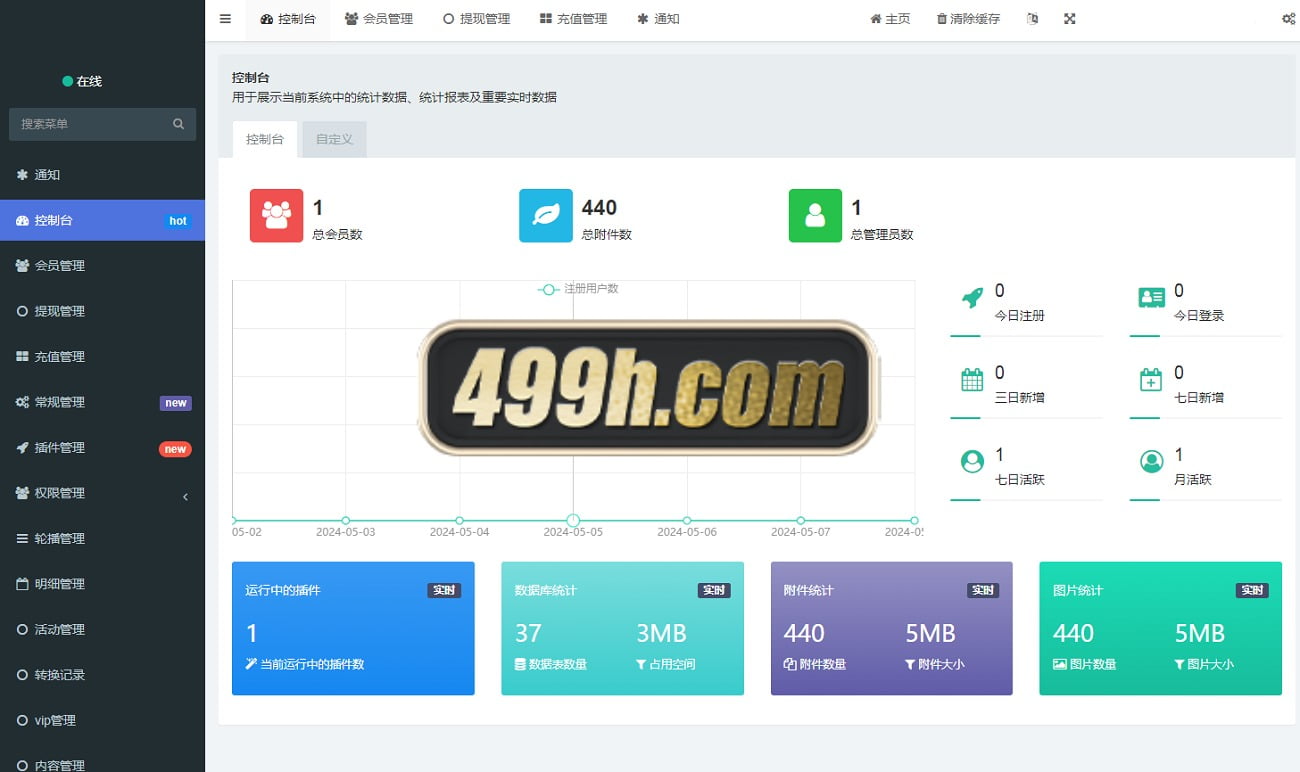Image resolution: width=1300 pixels, height=772 pixels.
Task: Click the 2024-05-05 chart data point
Action: [573, 520]
